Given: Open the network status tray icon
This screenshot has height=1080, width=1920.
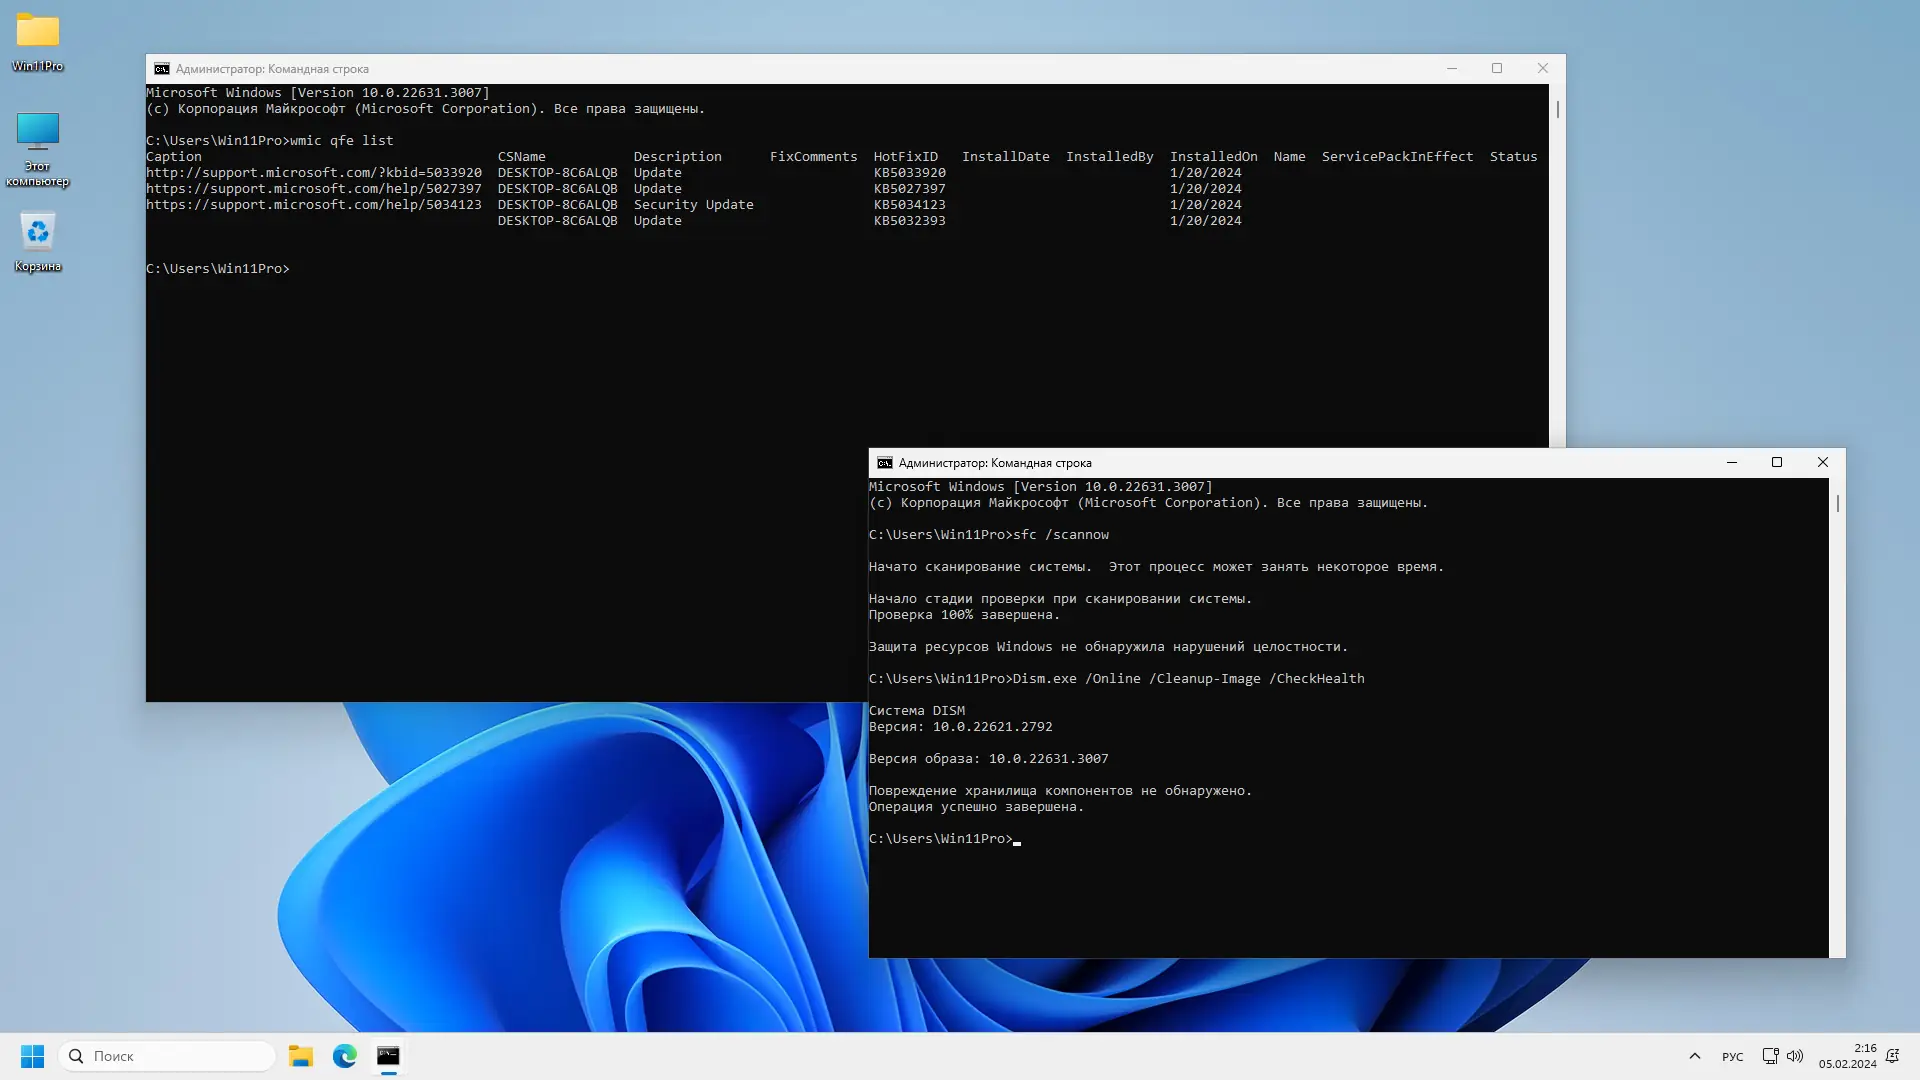Looking at the screenshot, I should tap(1770, 1056).
